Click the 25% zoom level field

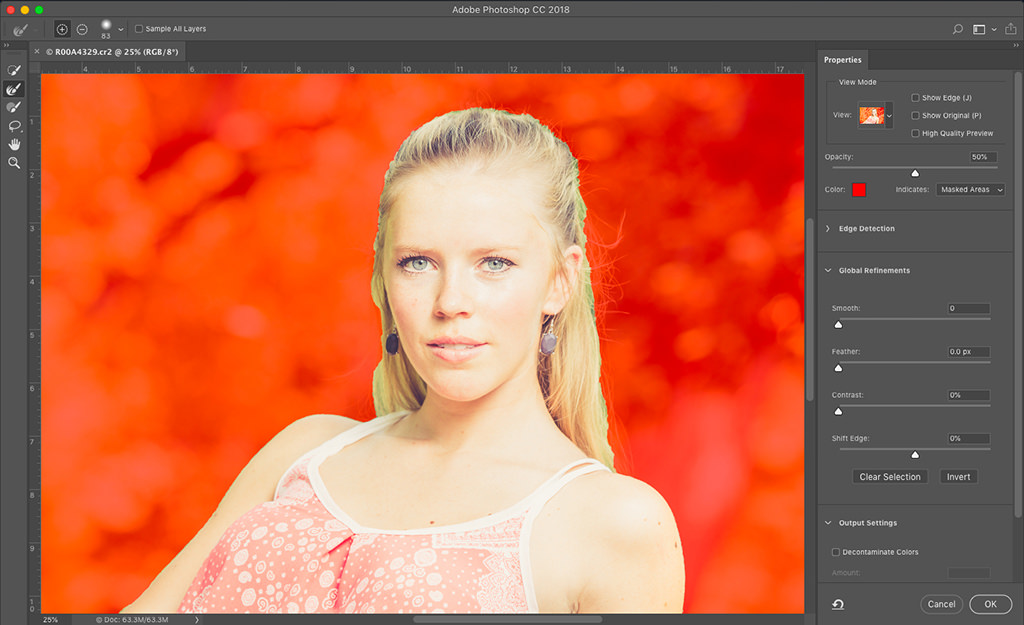[x=50, y=619]
